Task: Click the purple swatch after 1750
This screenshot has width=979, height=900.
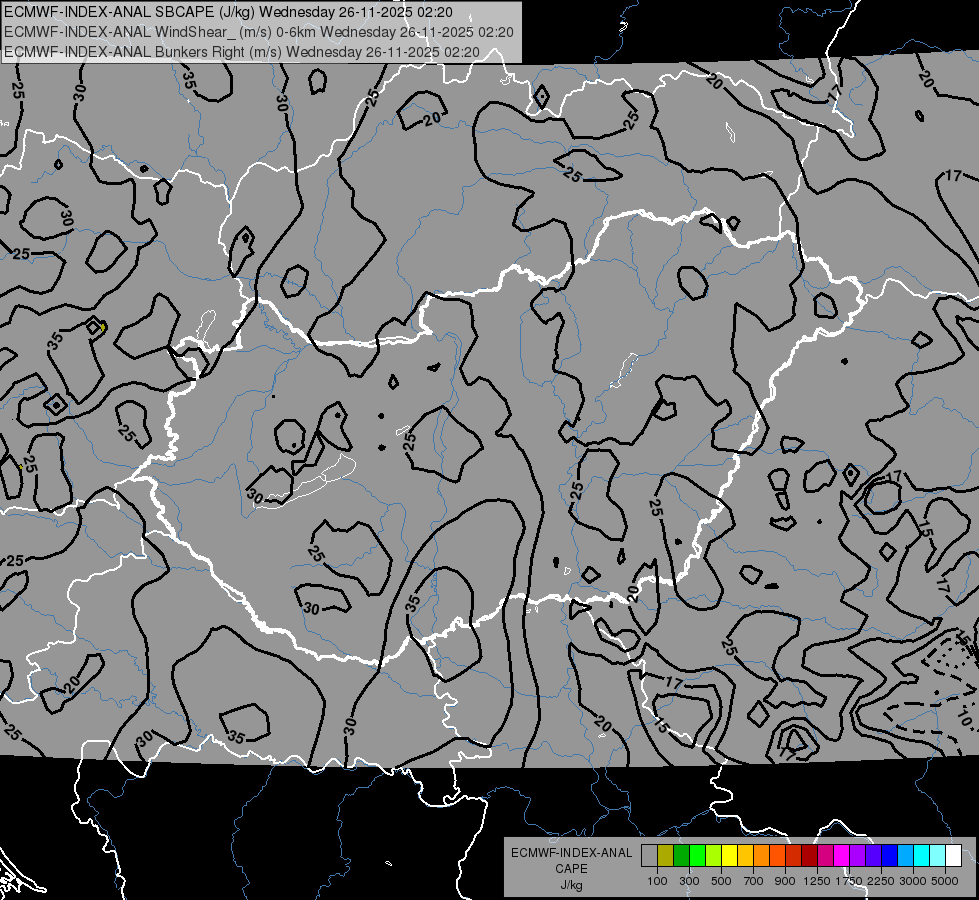Action: click(858, 855)
